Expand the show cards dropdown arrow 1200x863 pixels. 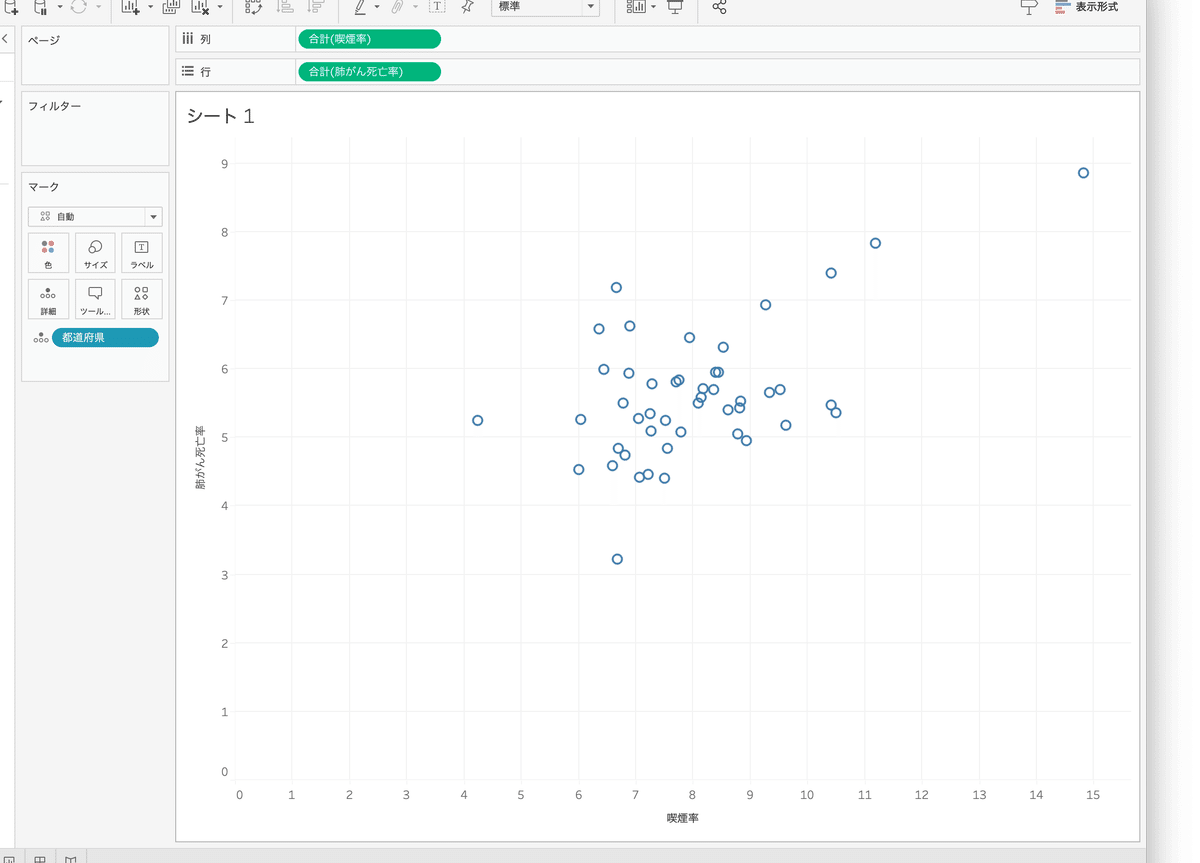[x=653, y=8]
